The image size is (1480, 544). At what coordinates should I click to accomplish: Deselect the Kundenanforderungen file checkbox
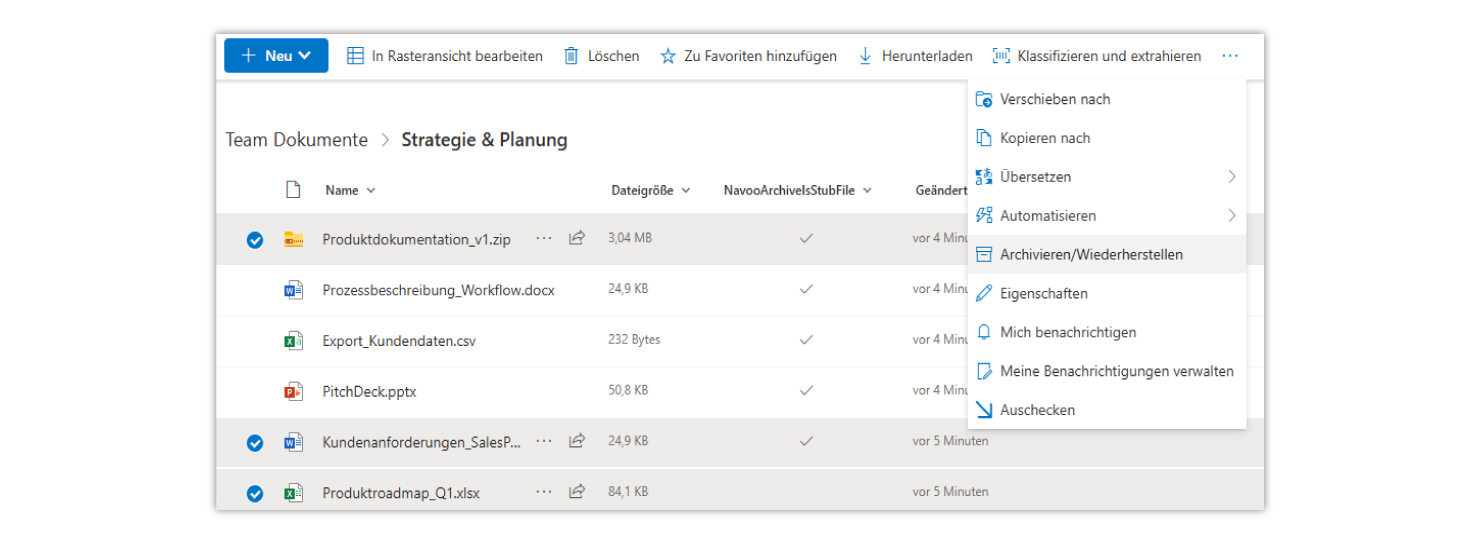pyautogui.click(x=255, y=442)
